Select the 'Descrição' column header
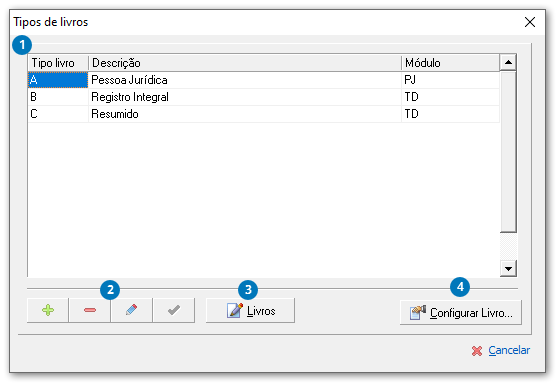The image size is (559, 386). (x=245, y=63)
